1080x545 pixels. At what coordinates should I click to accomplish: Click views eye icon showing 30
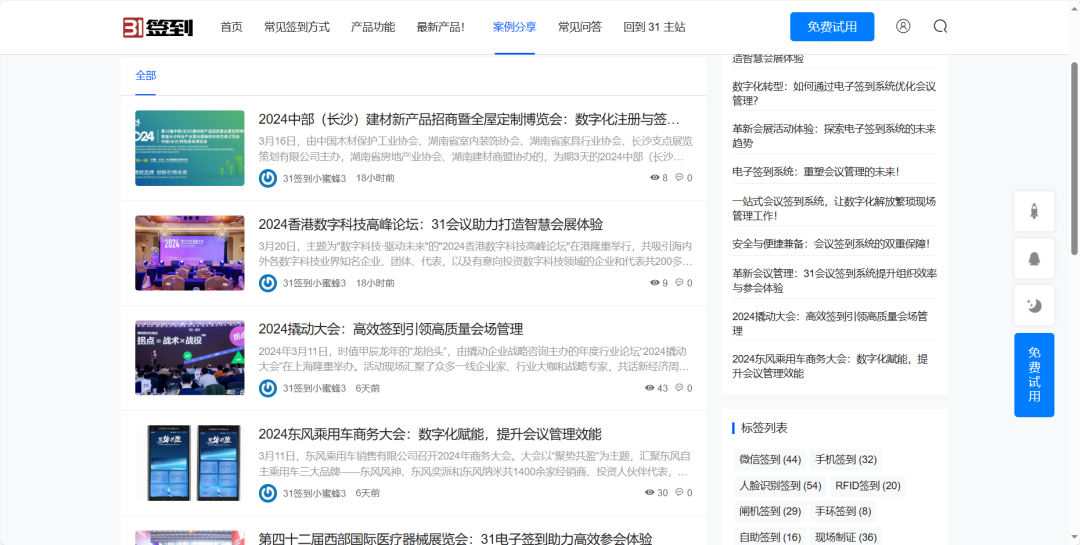(649, 493)
